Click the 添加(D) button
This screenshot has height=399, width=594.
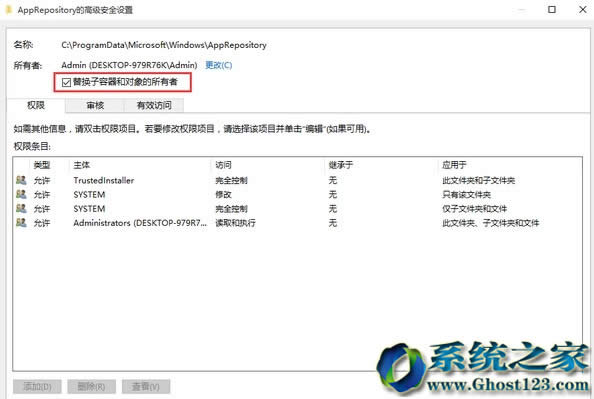(37, 386)
